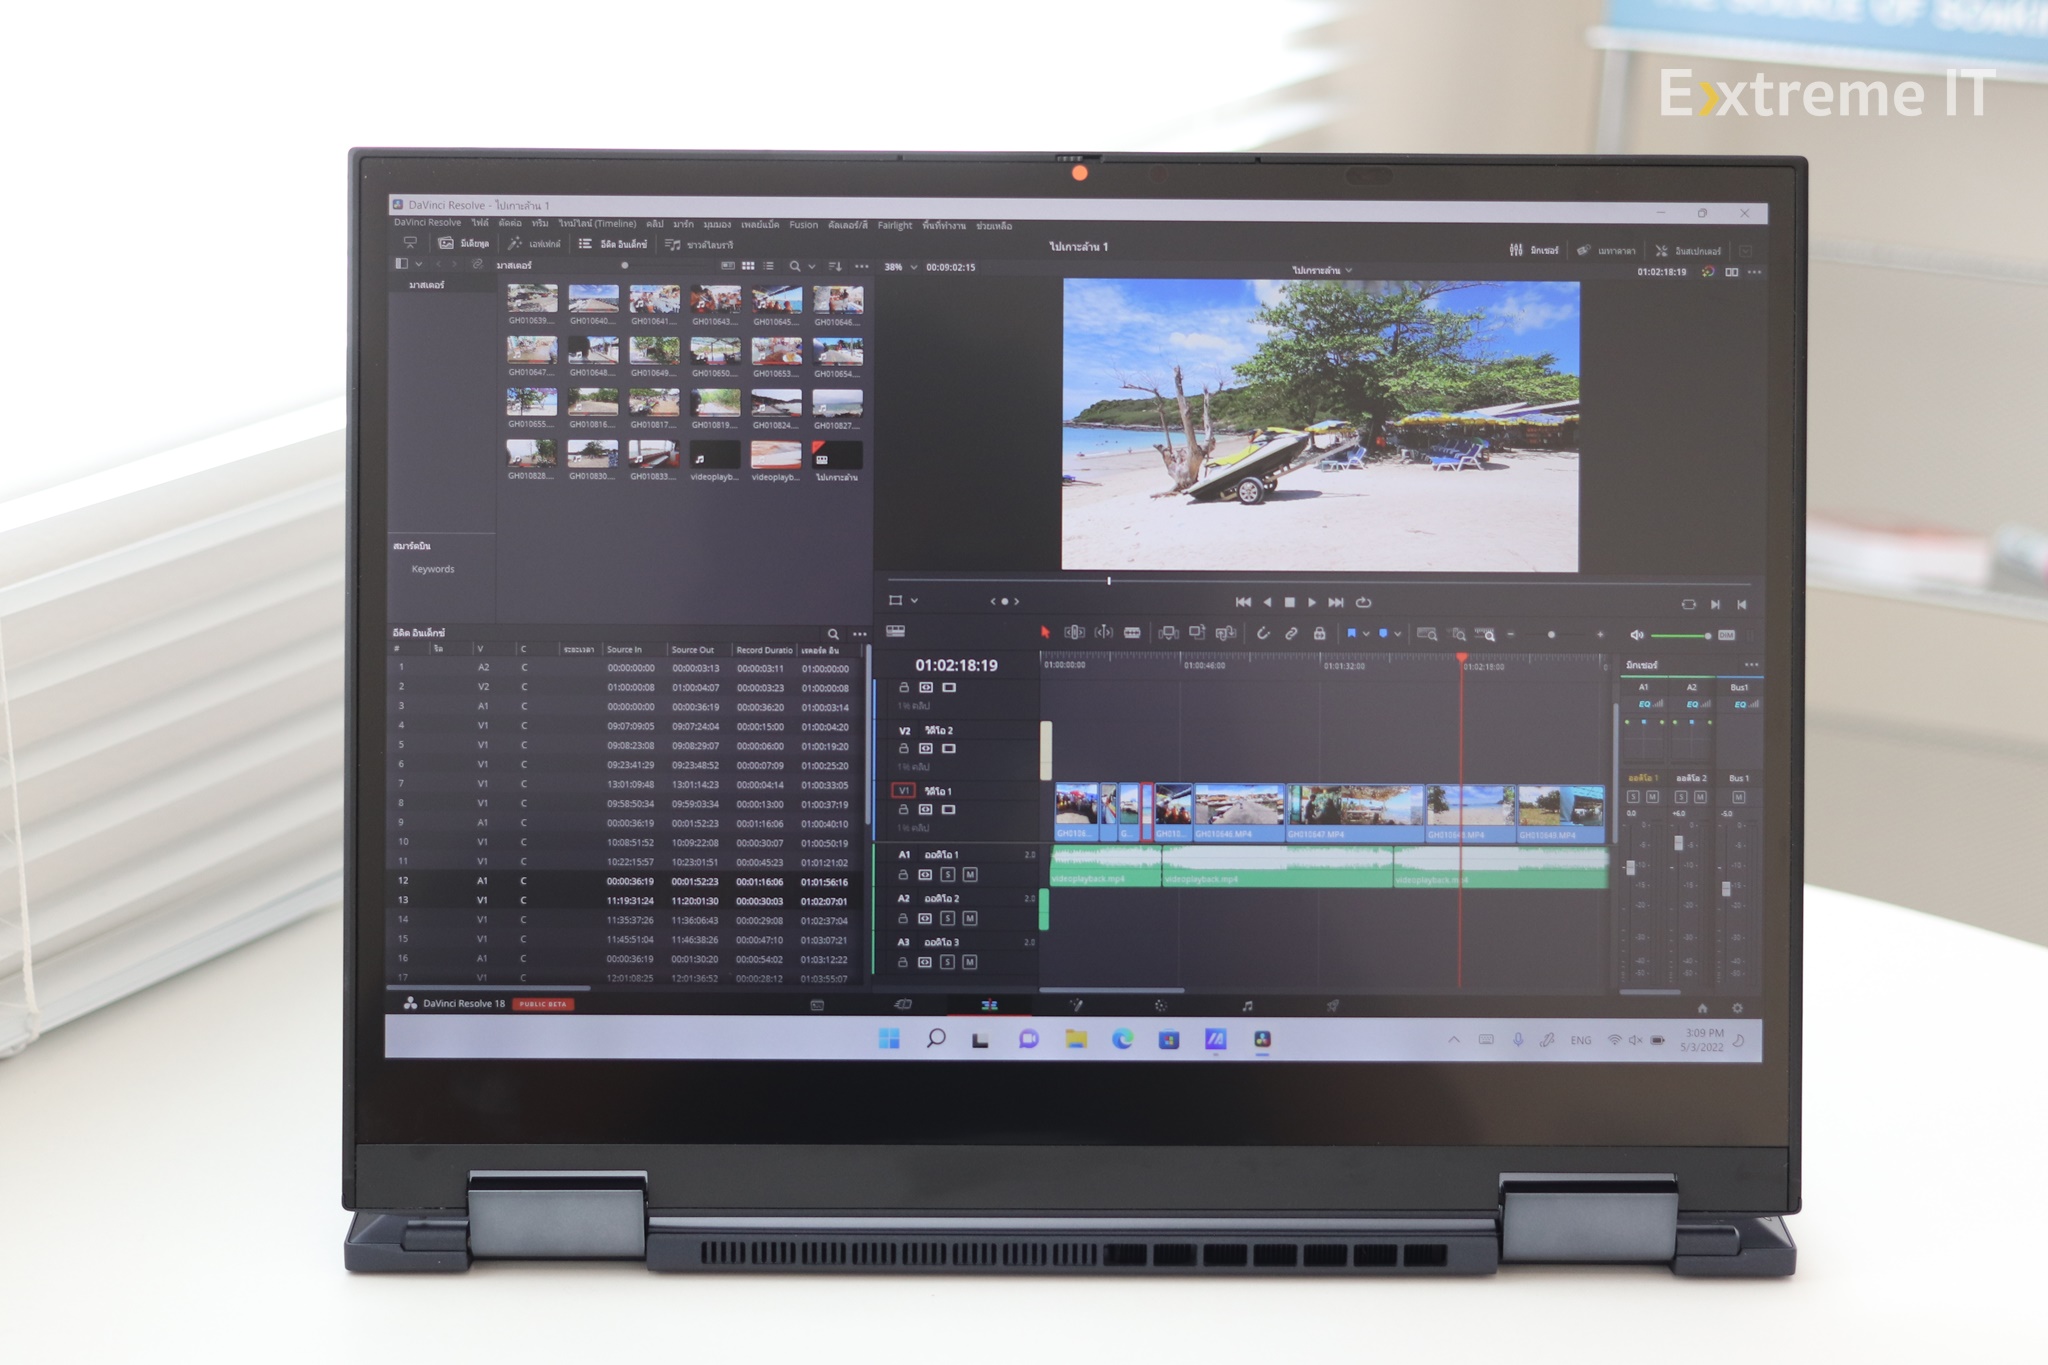
Task: Click the Full Extent Zoom icon
Action: [1427, 634]
